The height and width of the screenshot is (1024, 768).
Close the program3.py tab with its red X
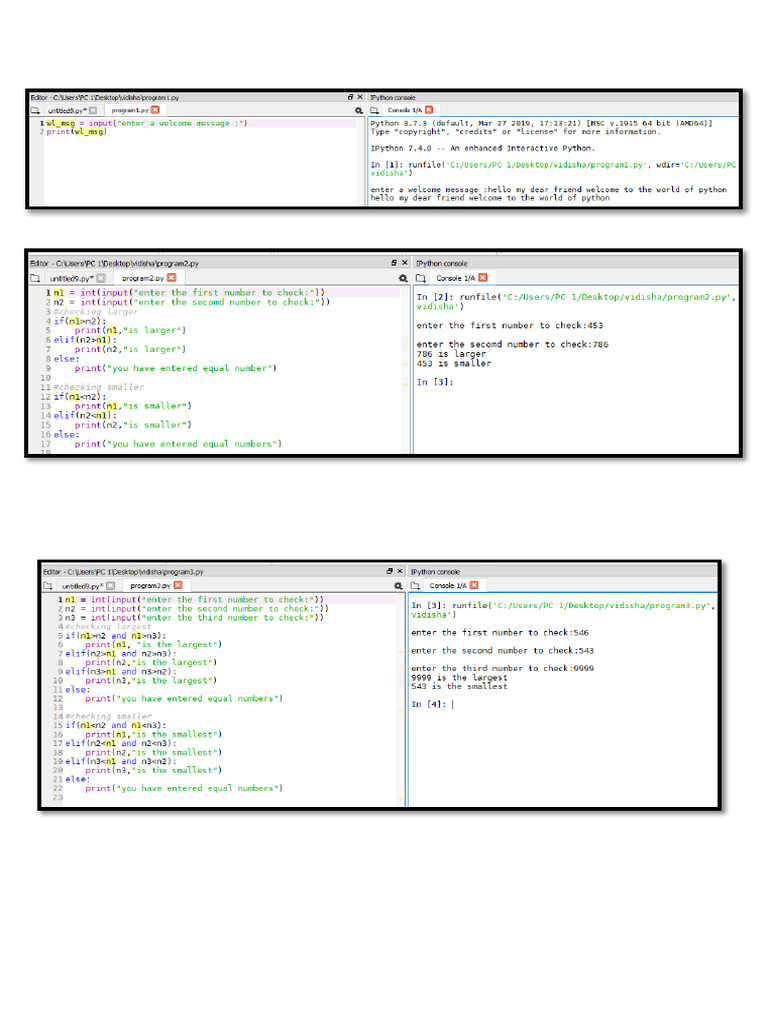(178, 585)
